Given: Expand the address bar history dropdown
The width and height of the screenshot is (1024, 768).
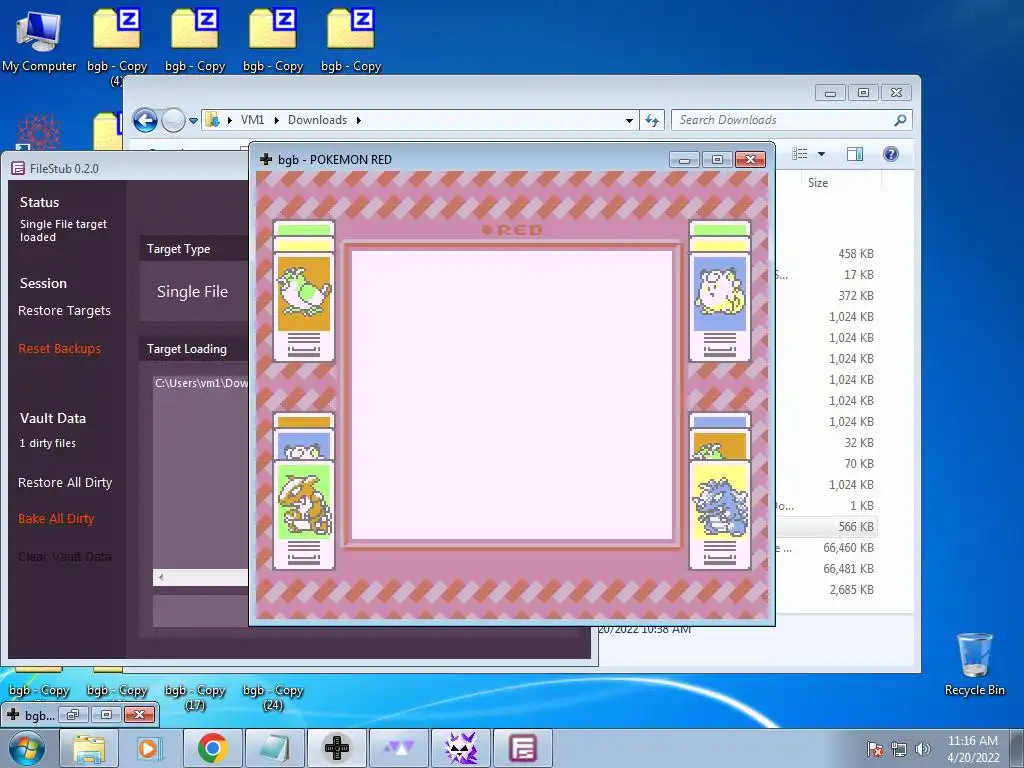Looking at the screenshot, I should coord(629,121).
